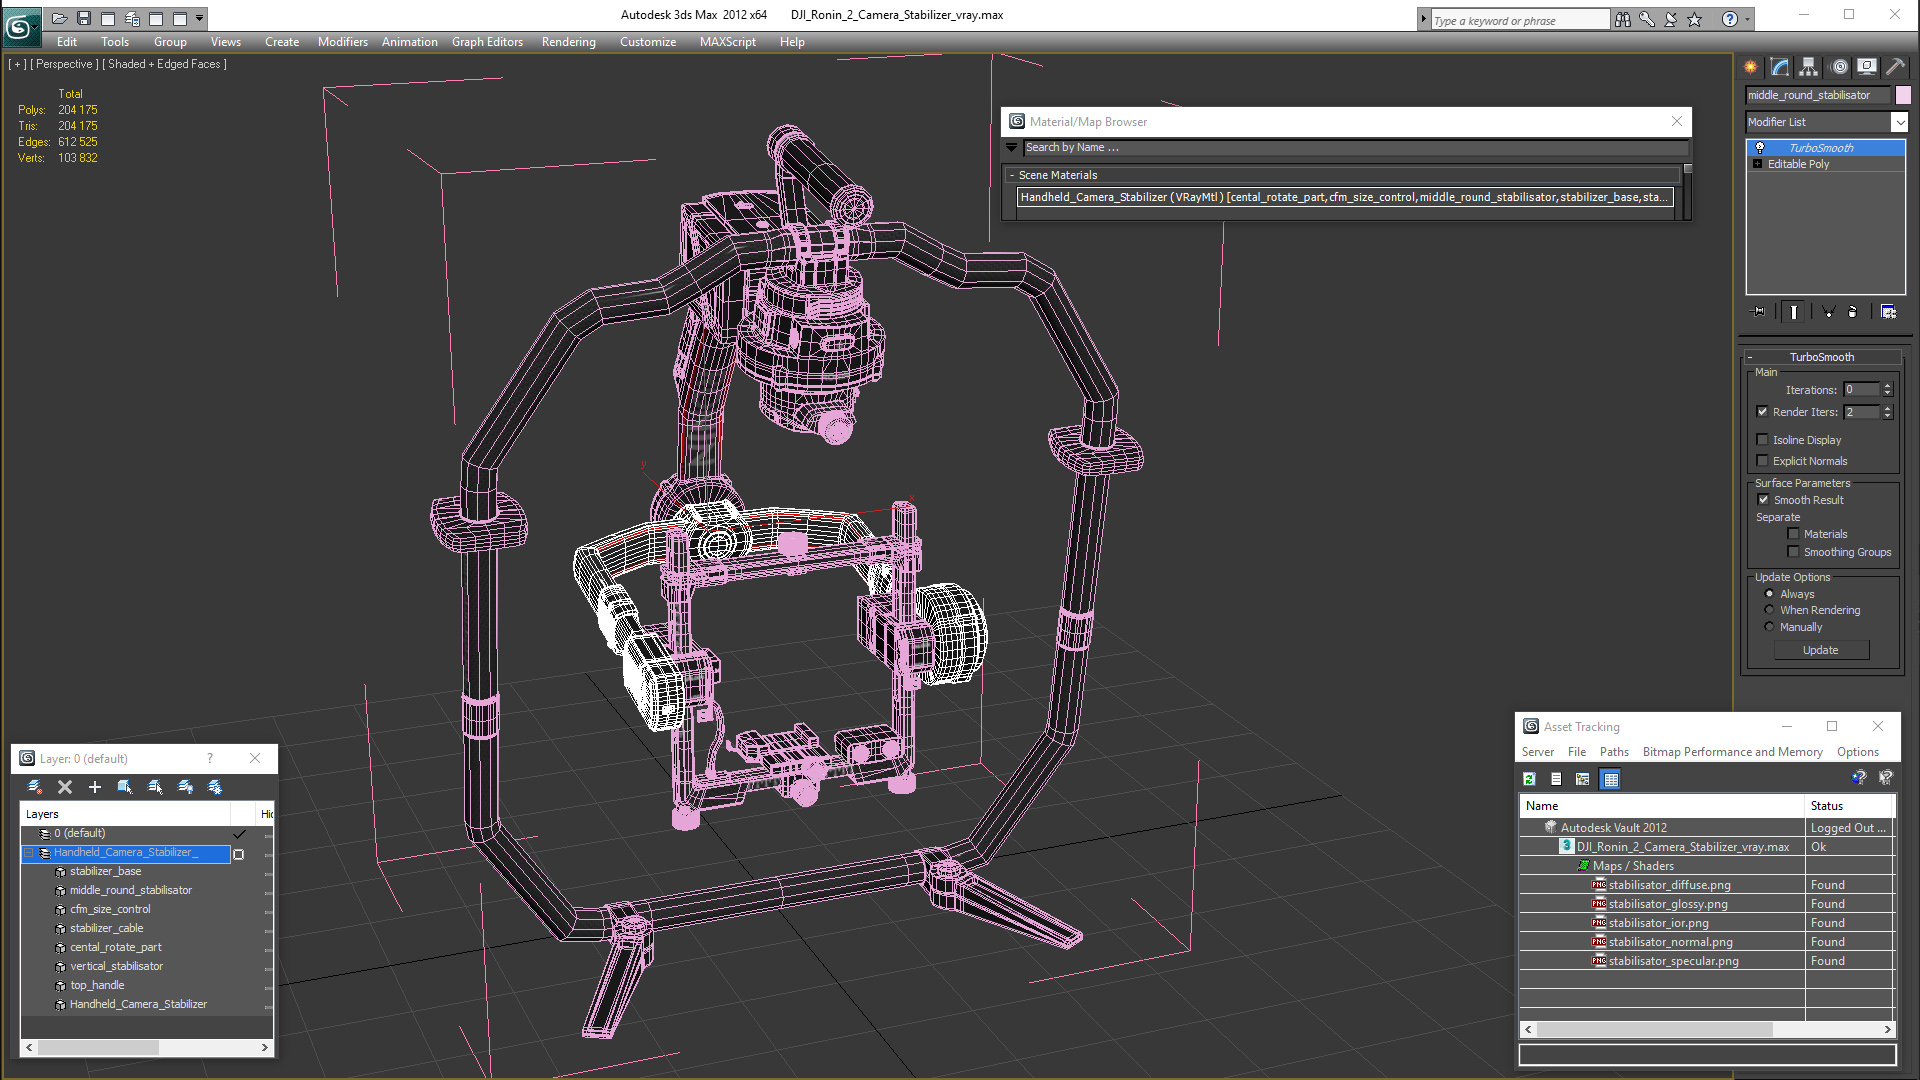Screen dimensions: 1920x1080
Task: Open the Hierarchy command panel tab
Action: point(1809,67)
